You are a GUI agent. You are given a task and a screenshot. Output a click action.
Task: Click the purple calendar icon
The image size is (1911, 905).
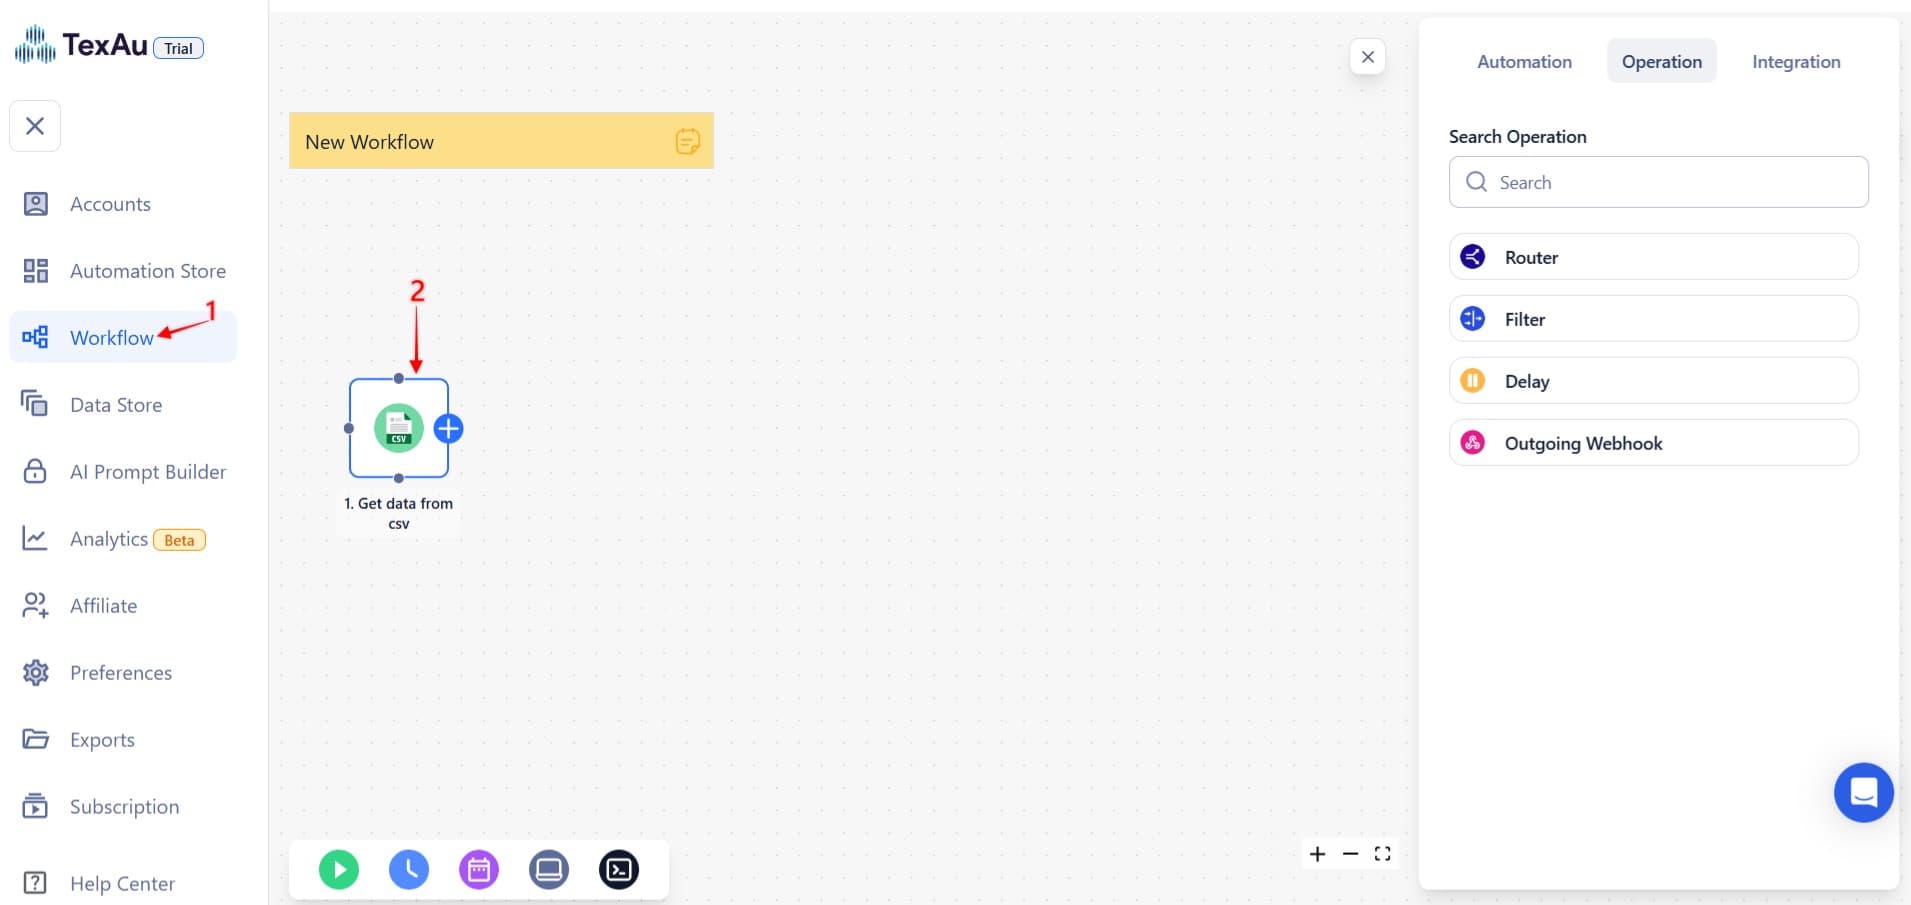(479, 869)
